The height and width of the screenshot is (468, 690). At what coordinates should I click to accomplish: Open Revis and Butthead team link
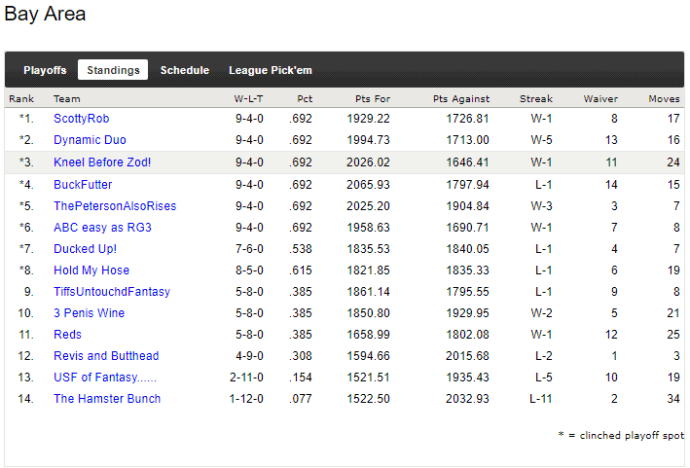pos(106,356)
